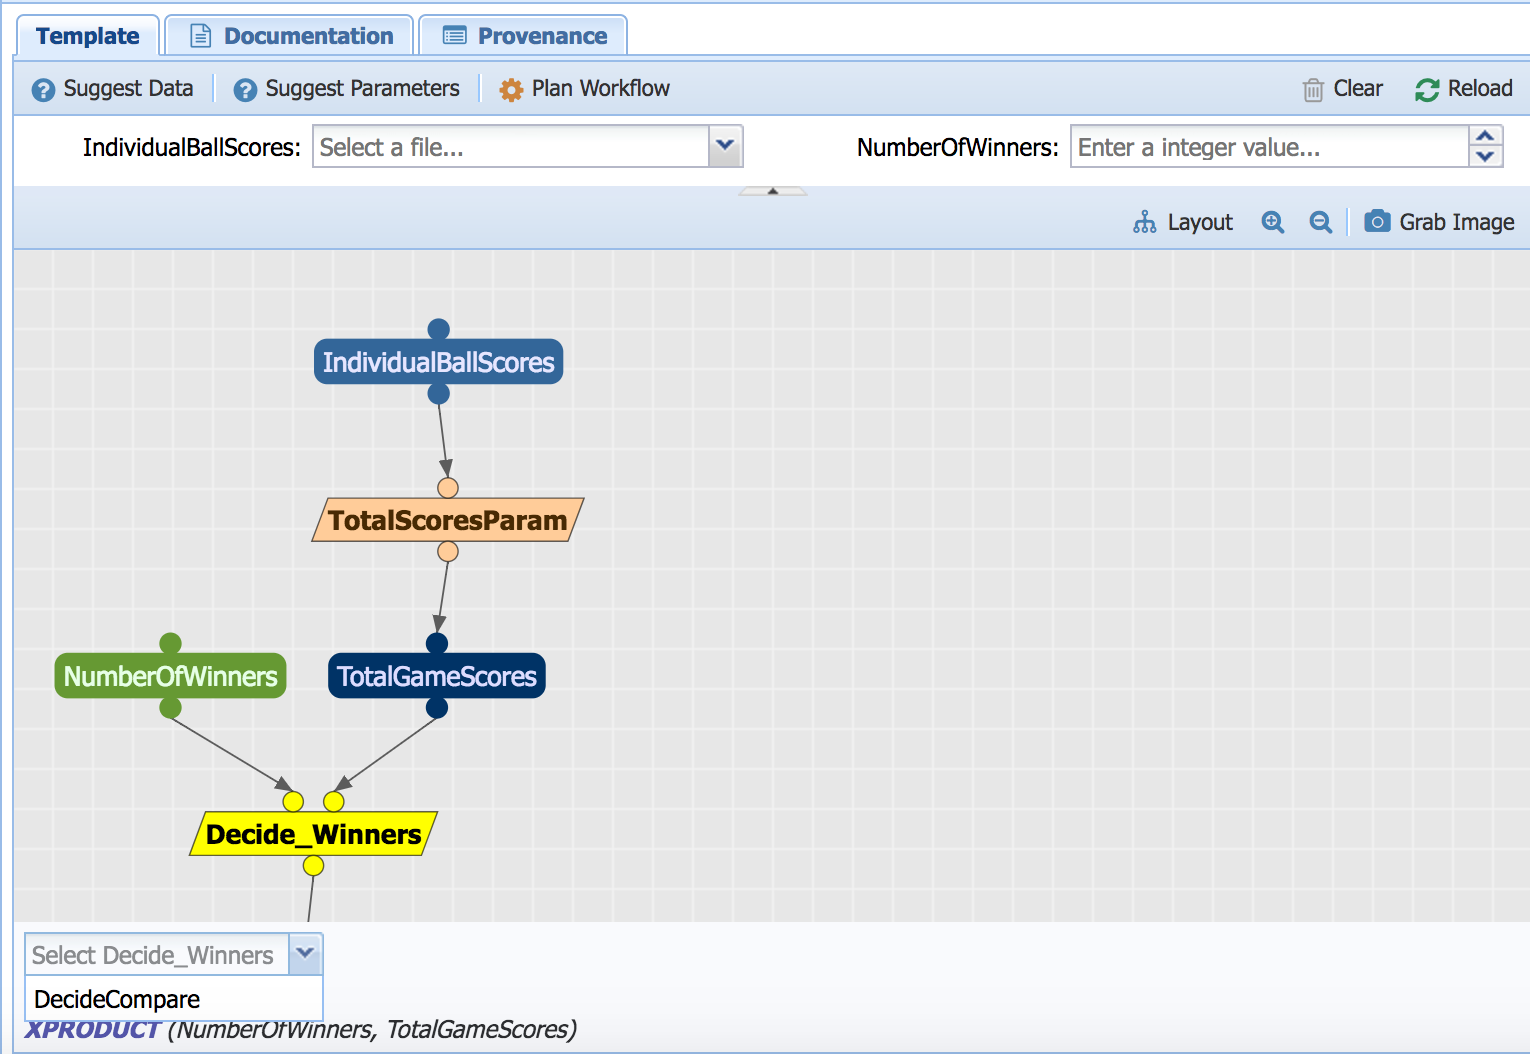Increment the NumberOfWinners value with up arrow
Screen dimensions: 1530x1054
[1485, 137]
